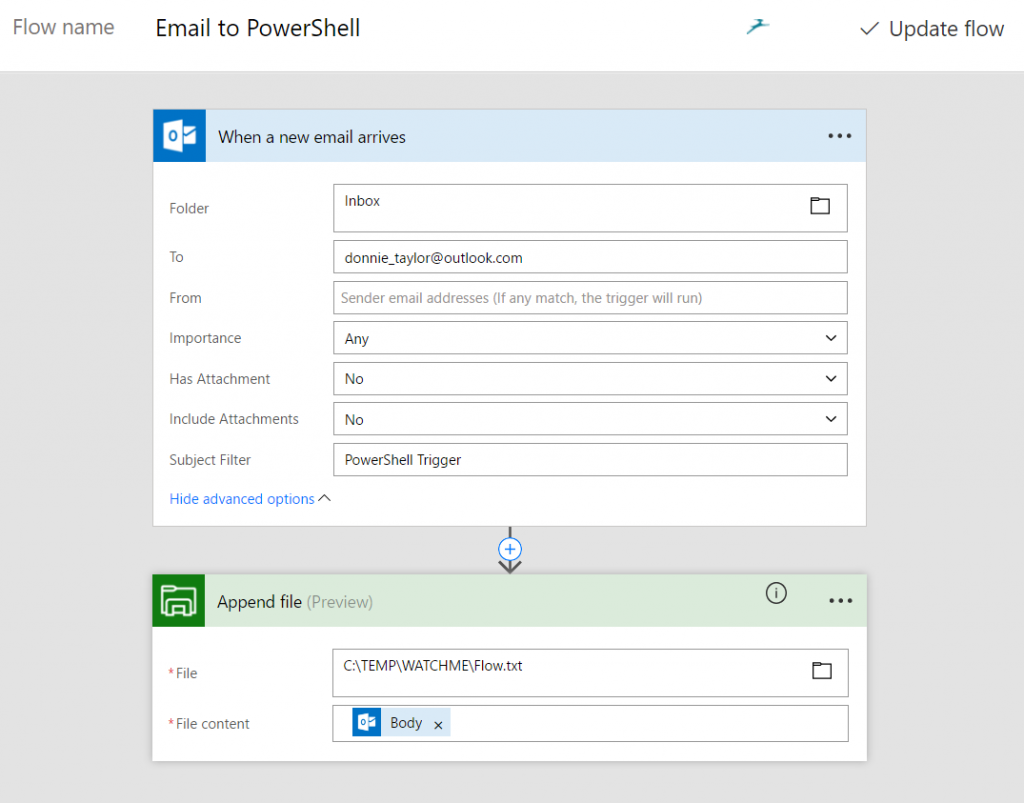Image resolution: width=1024 pixels, height=803 pixels.
Task: Click the 'Subject Filter' label
Action: pyautogui.click(x=210, y=460)
